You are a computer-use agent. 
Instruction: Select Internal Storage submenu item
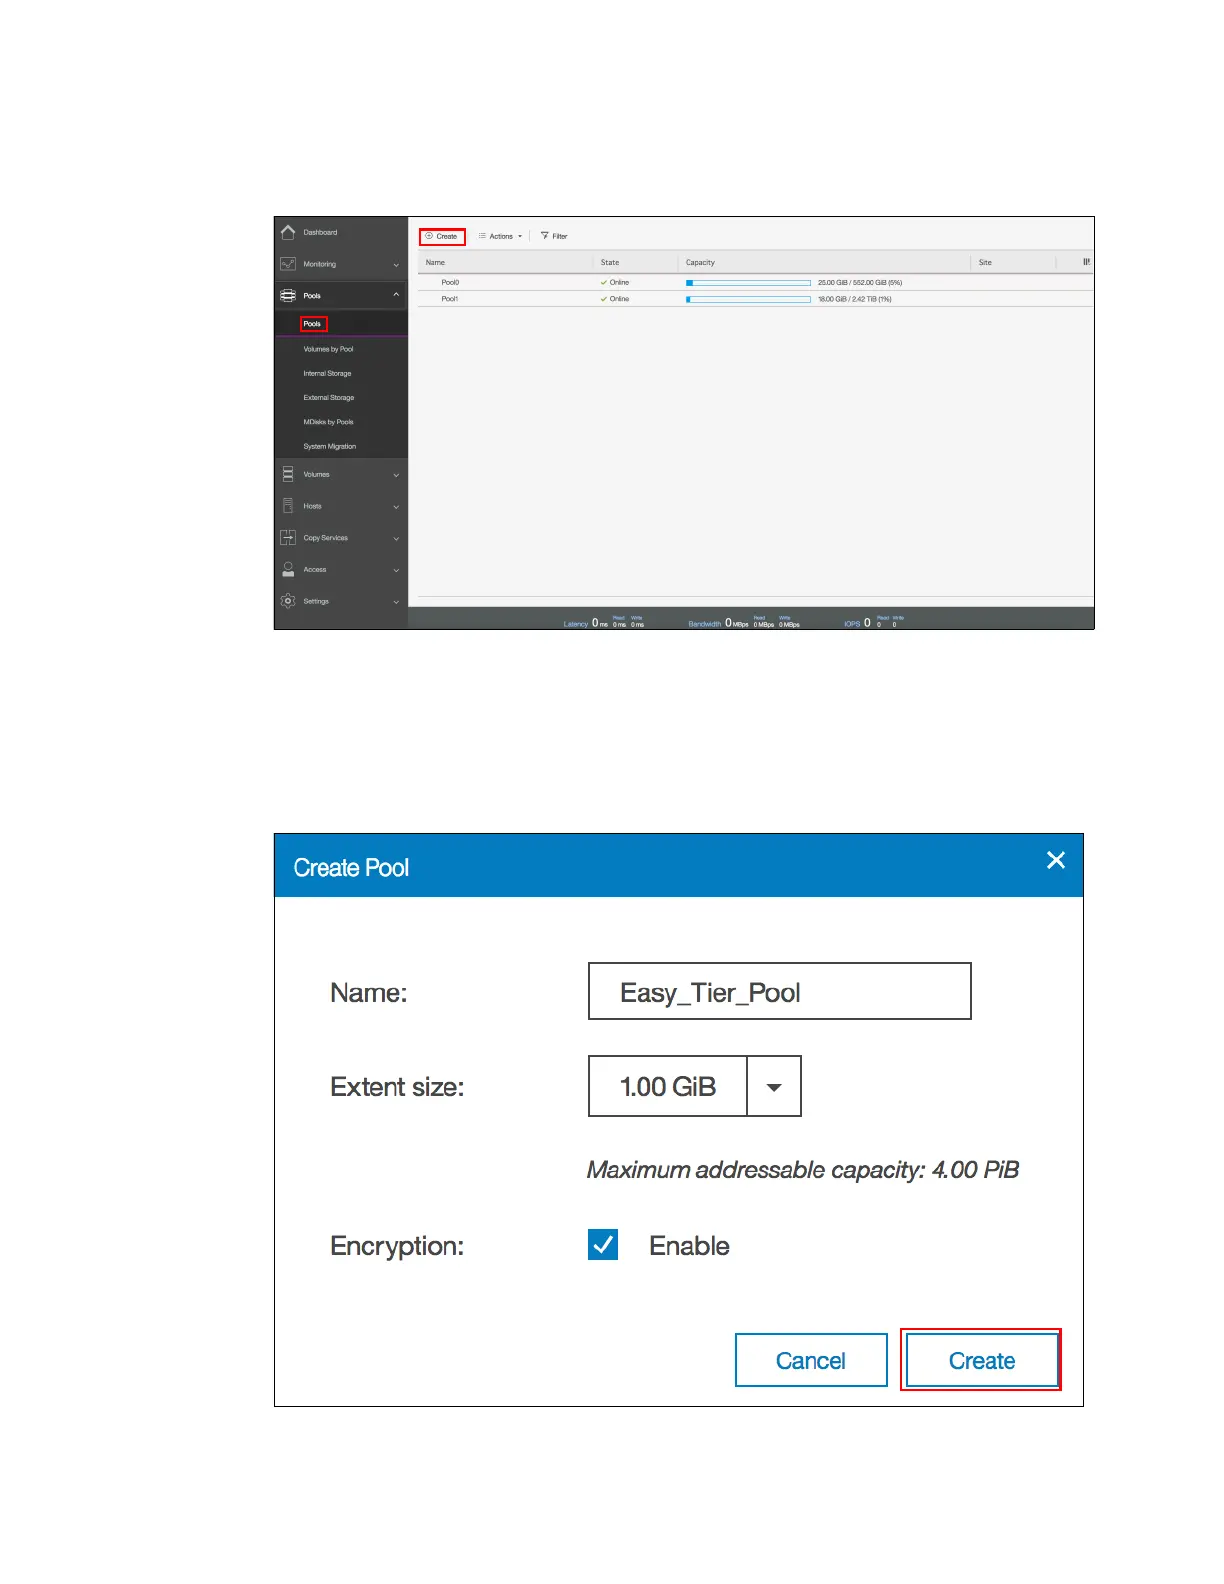[x=327, y=373]
